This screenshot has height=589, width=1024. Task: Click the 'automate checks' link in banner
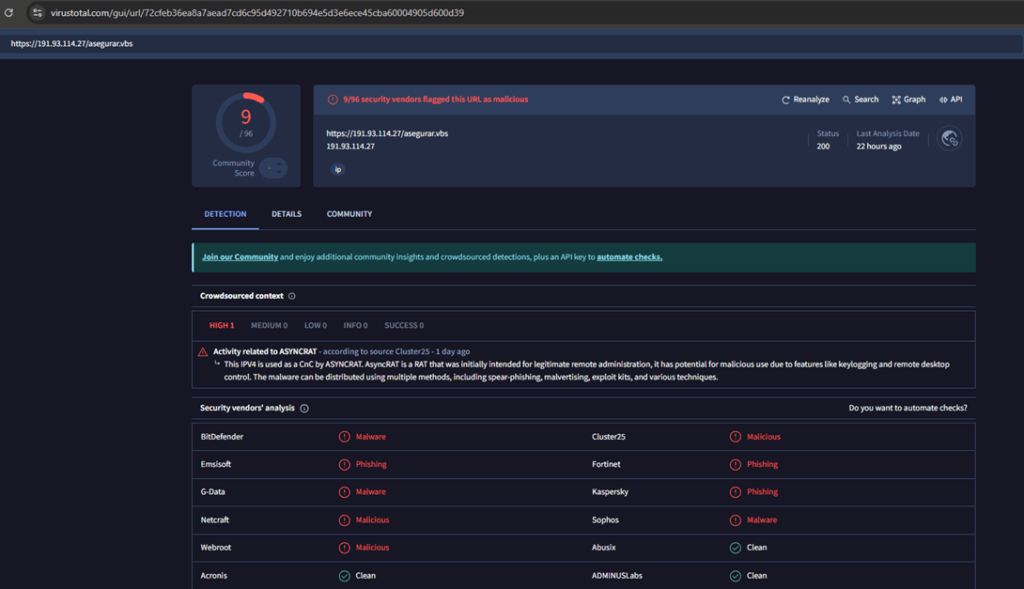tap(629, 257)
